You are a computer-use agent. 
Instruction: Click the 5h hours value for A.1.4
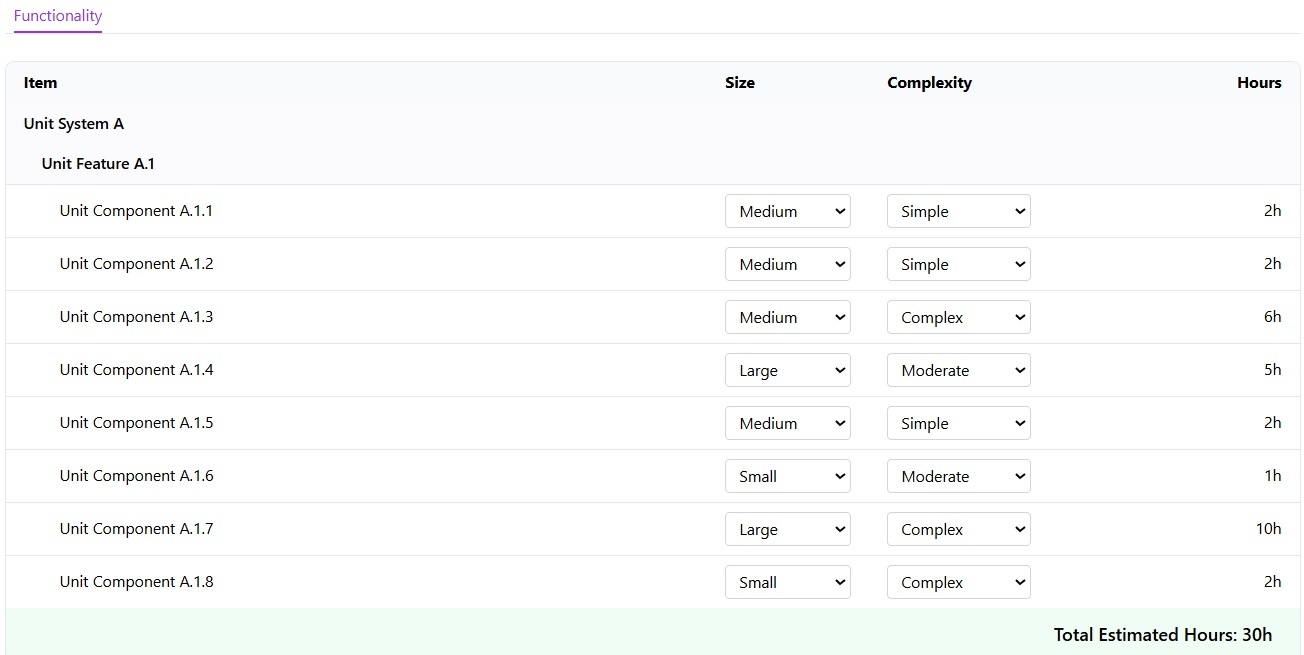(1272, 370)
